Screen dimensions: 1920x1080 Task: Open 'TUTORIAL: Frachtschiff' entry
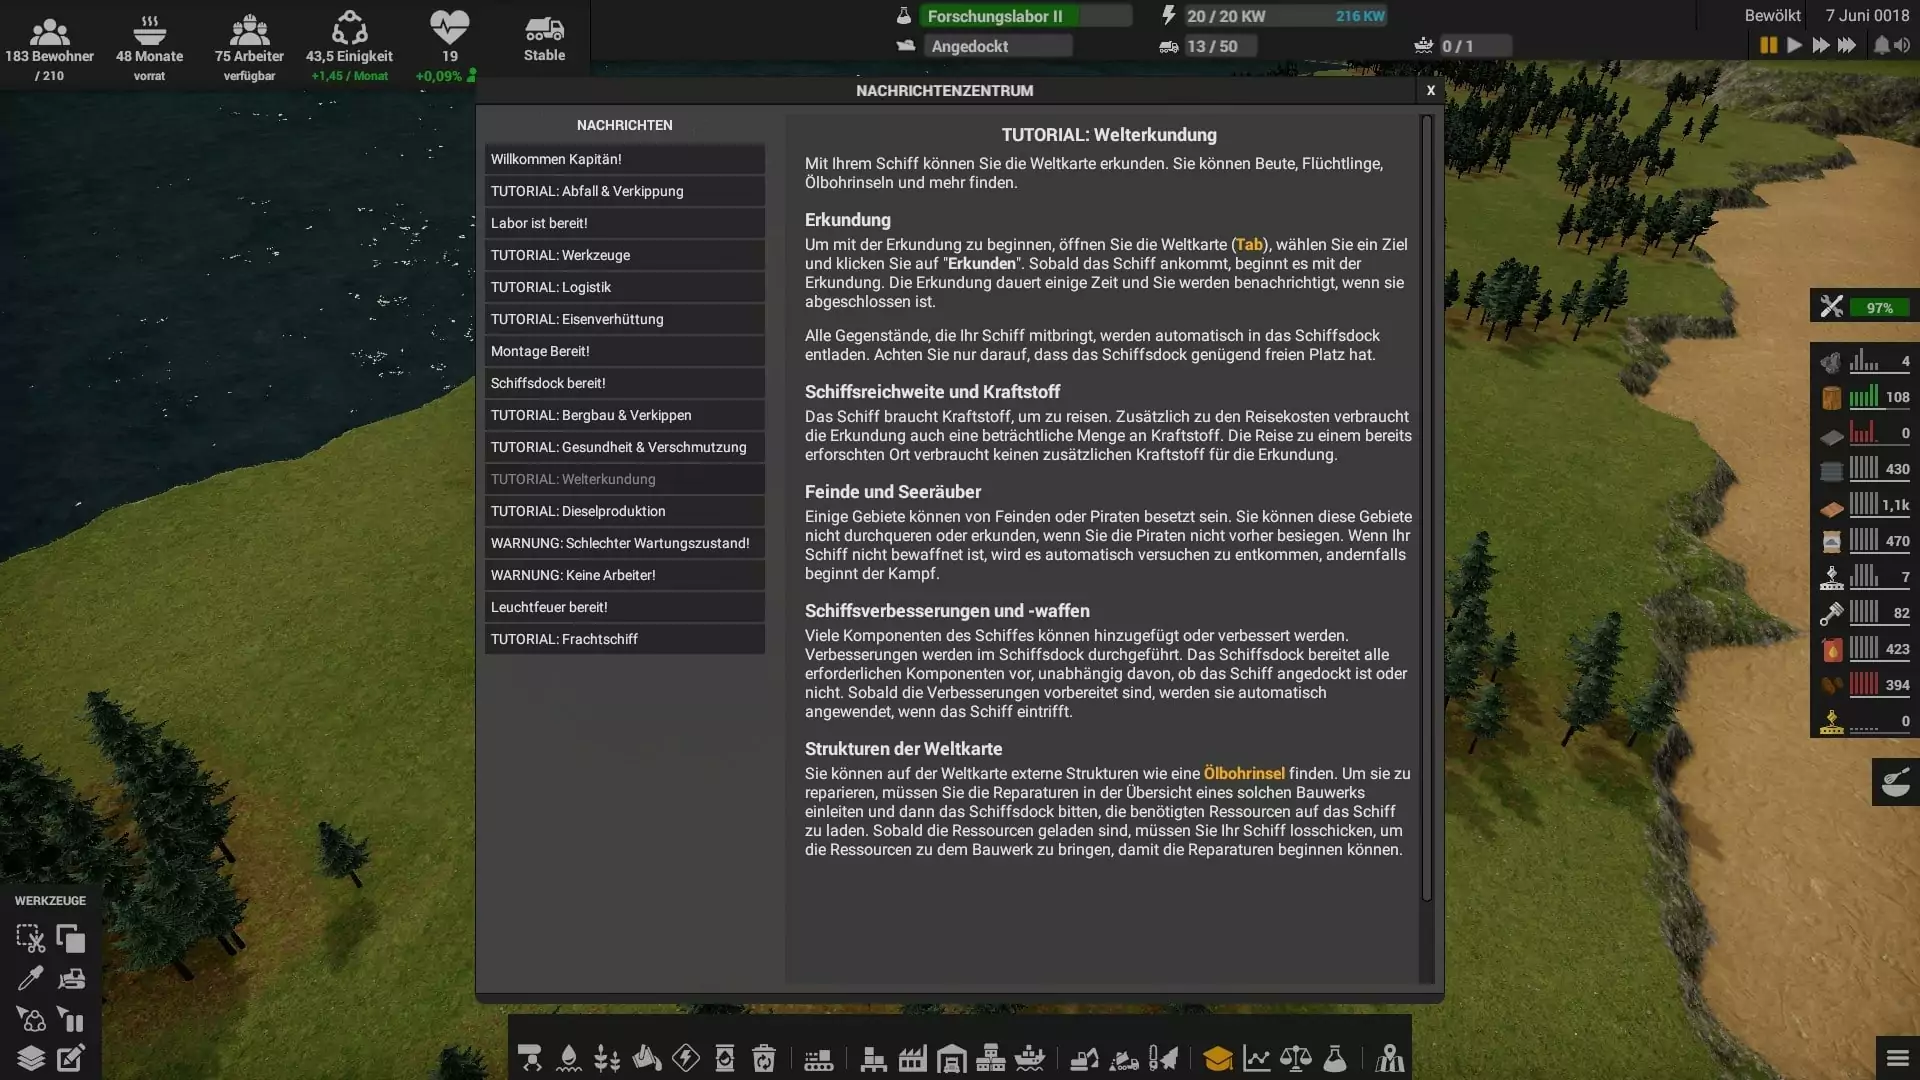coord(625,639)
